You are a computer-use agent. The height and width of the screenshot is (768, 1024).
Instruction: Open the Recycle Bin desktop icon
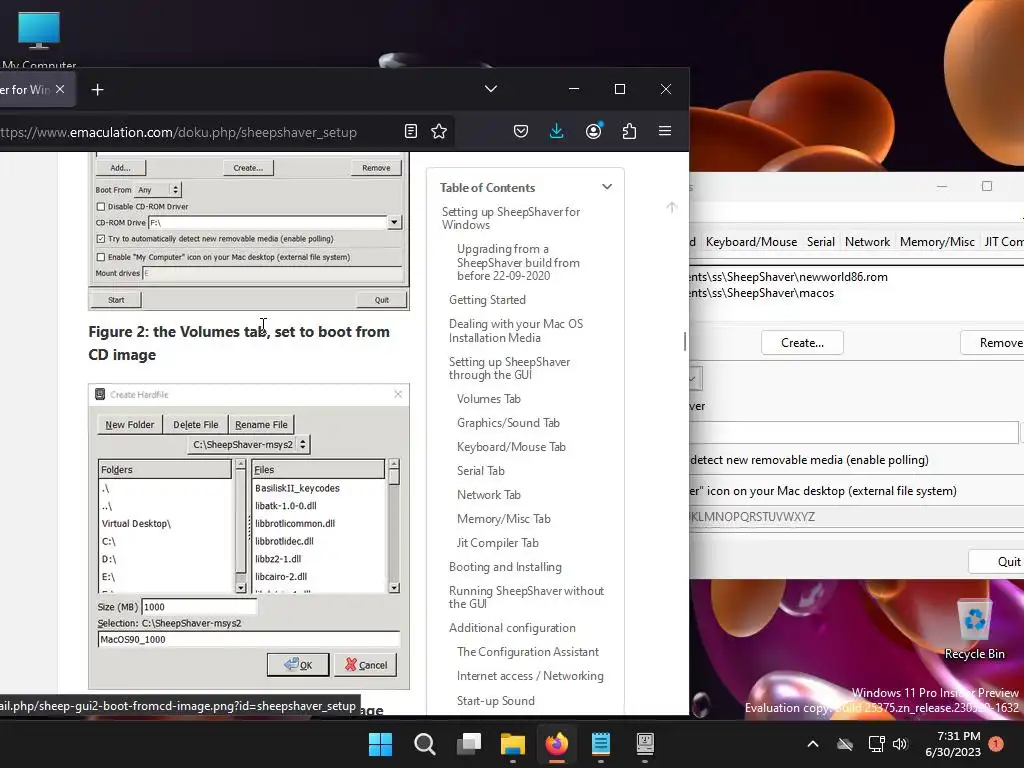(974, 630)
